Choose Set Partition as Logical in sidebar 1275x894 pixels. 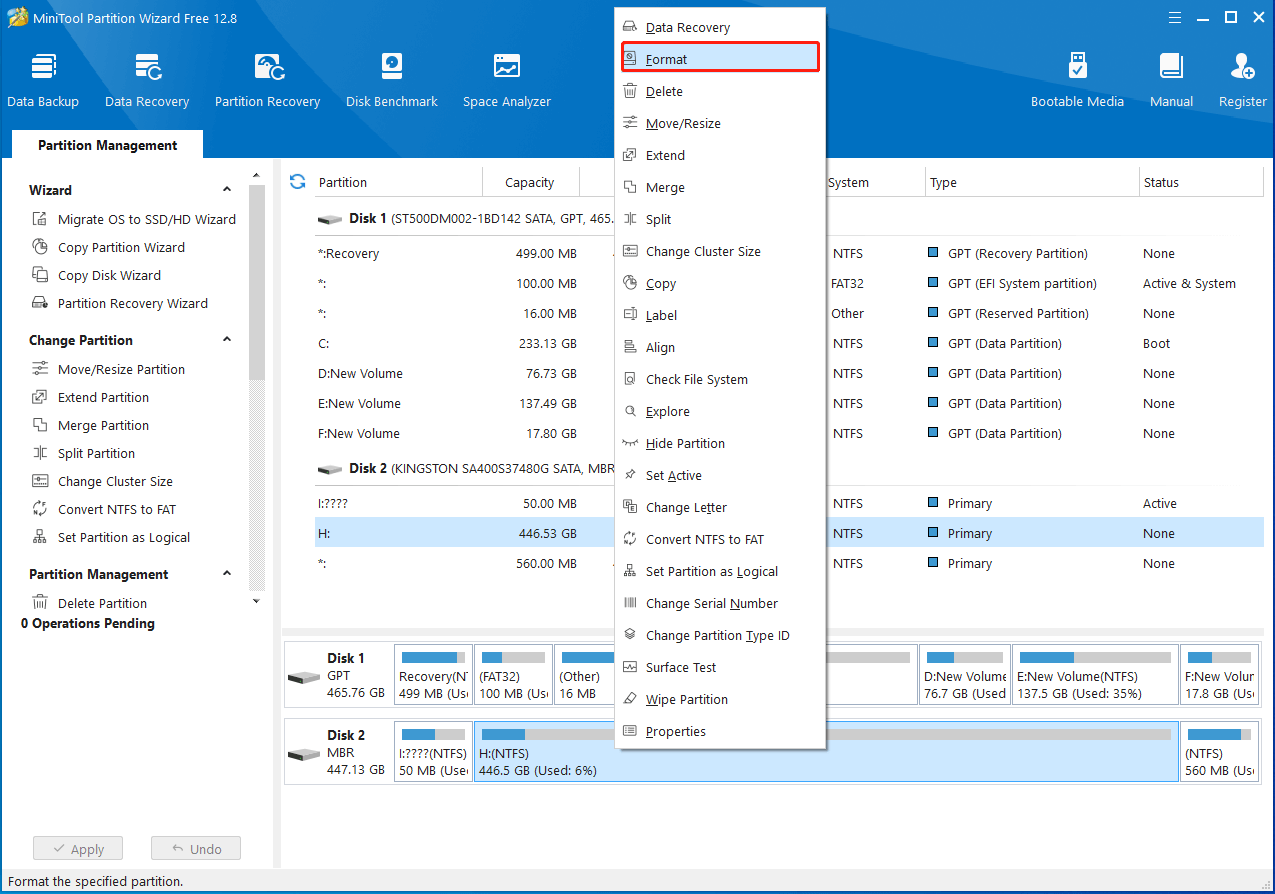click(x=111, y=537)
